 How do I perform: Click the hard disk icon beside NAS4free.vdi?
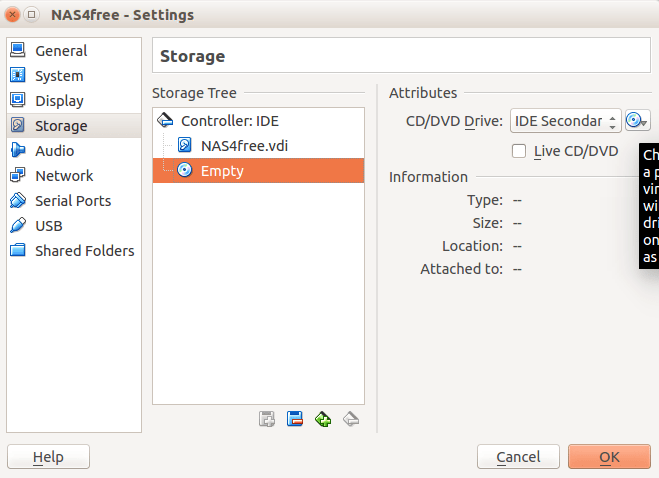[185, 145]
